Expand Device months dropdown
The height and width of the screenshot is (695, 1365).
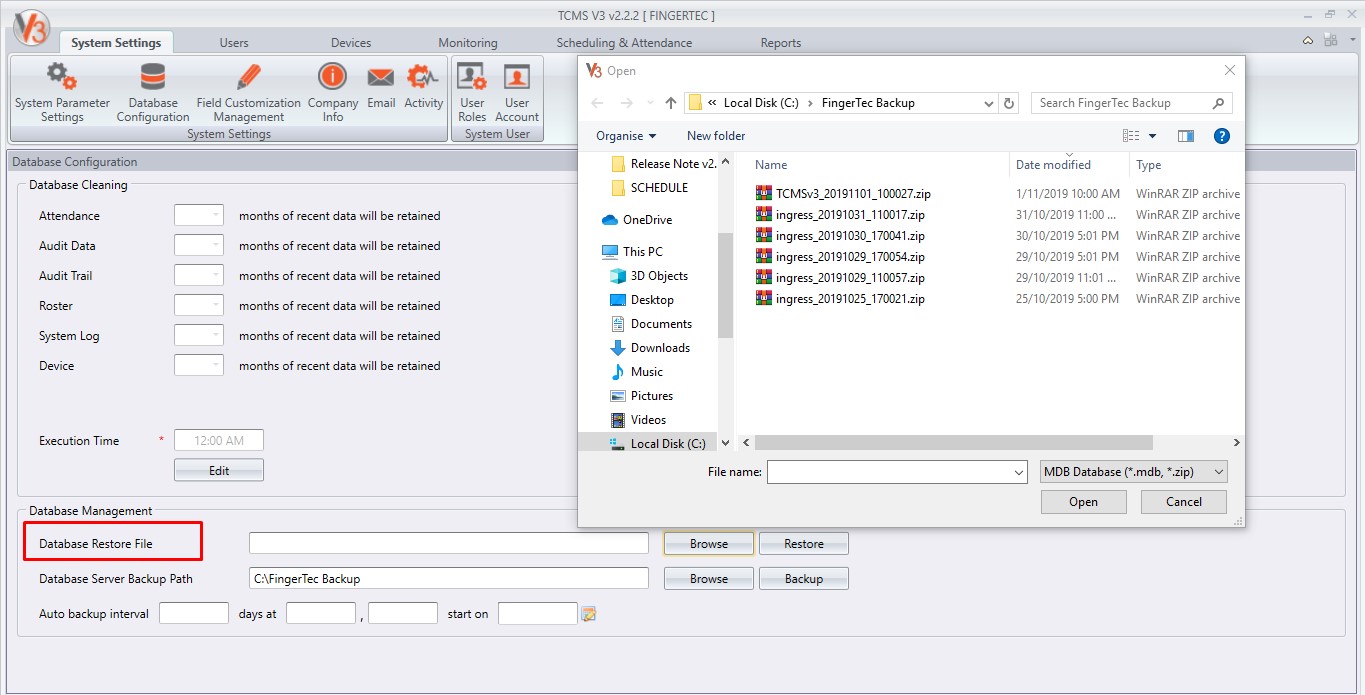click(x=215, y=366)
